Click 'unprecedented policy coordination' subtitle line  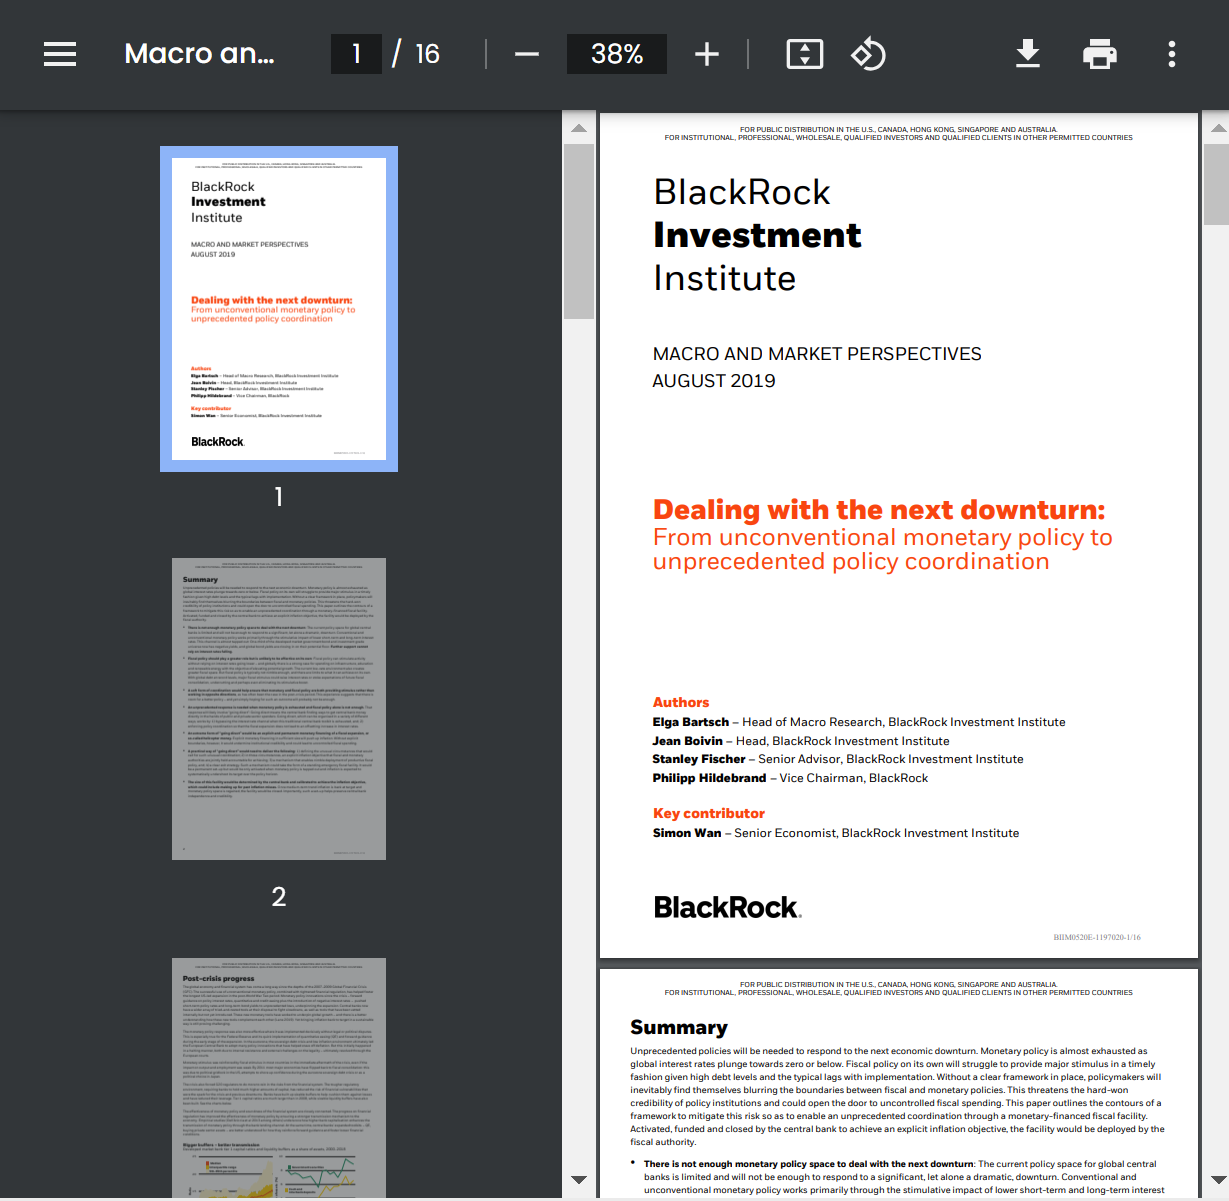tap(851, 562)
